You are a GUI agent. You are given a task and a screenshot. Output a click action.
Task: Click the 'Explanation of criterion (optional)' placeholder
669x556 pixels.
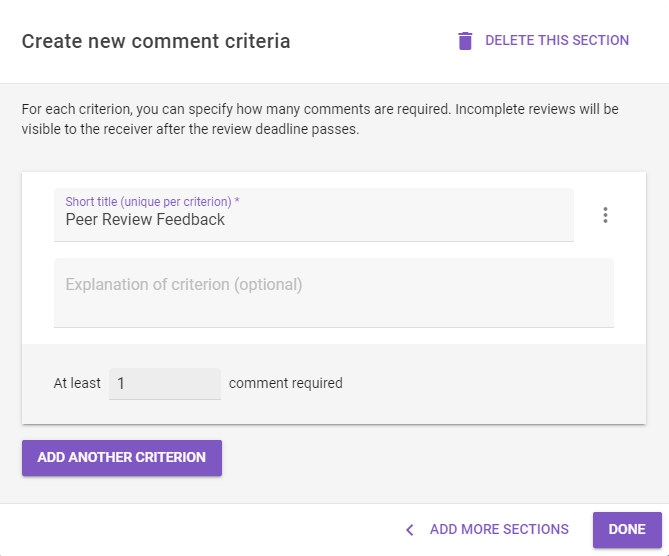coord(184,285)
